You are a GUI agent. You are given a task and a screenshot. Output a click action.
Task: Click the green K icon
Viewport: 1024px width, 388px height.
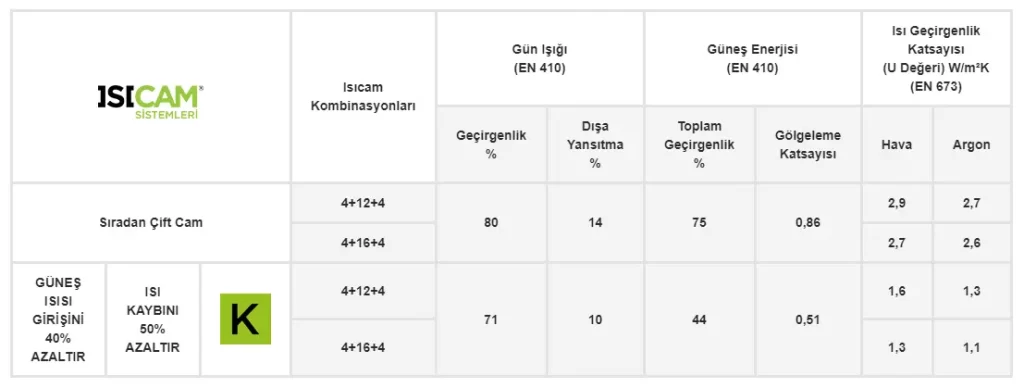[246, 319]
